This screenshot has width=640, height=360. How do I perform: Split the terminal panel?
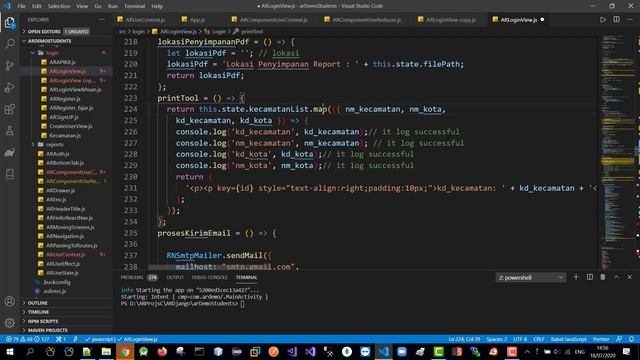(590, 277)
